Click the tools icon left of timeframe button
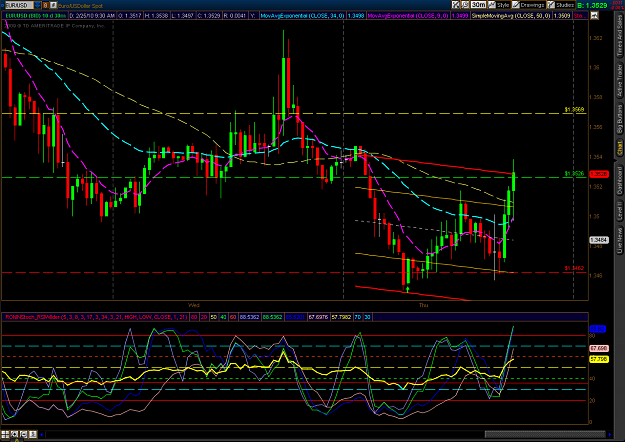Viewport: 625px width, 442px height. point(456,5)
